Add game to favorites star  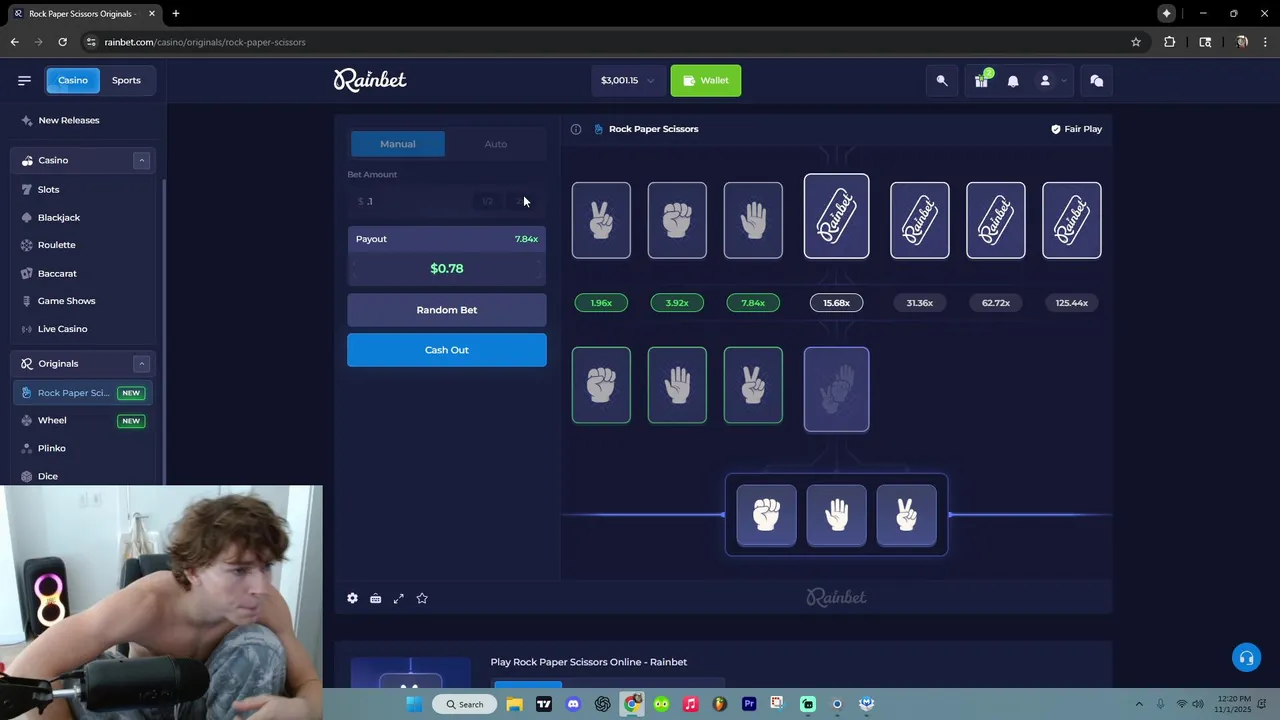422,598
